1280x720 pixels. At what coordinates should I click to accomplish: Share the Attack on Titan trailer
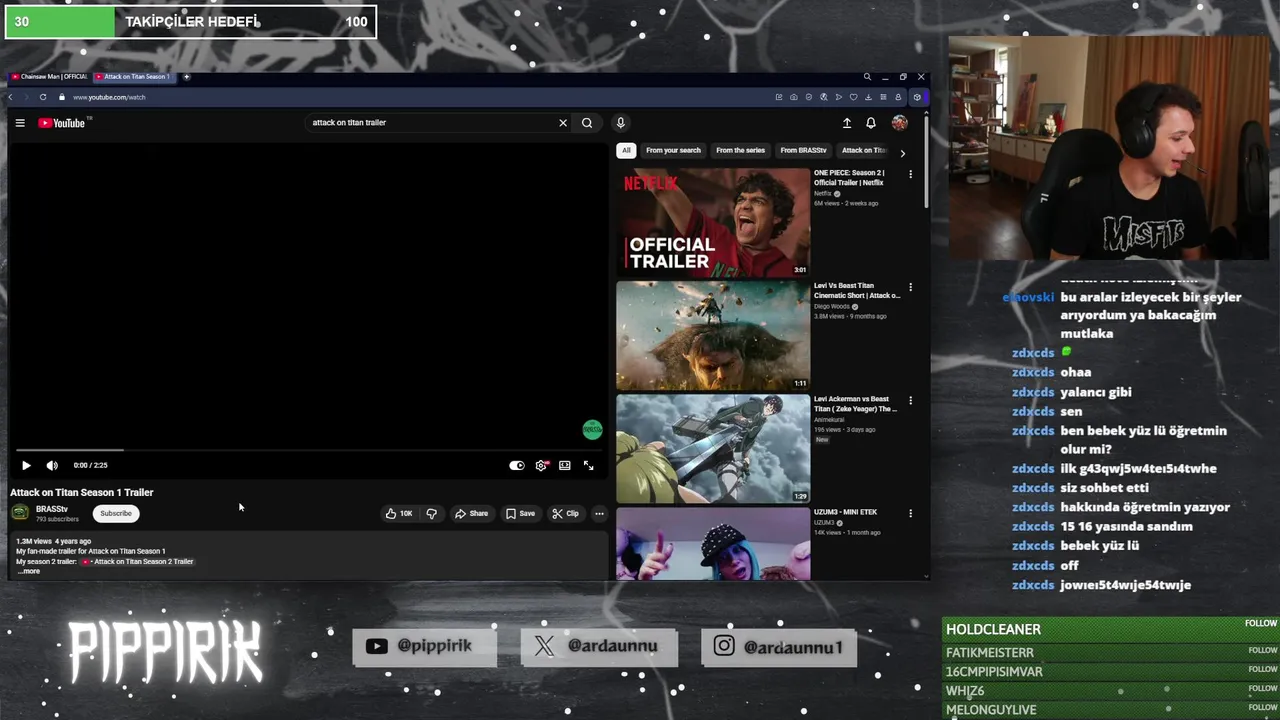coord(471,514)
